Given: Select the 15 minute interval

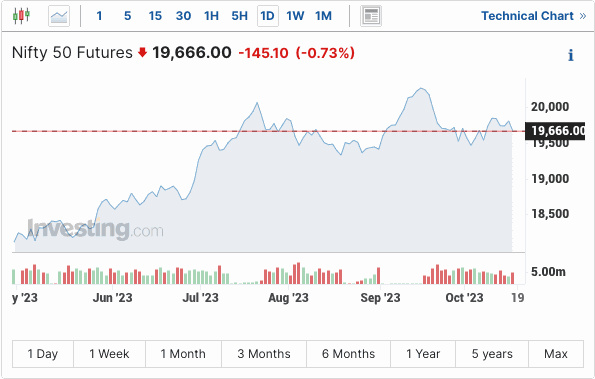Looking at the screenshot, I should pyautogui.click(x=155, y=16).
